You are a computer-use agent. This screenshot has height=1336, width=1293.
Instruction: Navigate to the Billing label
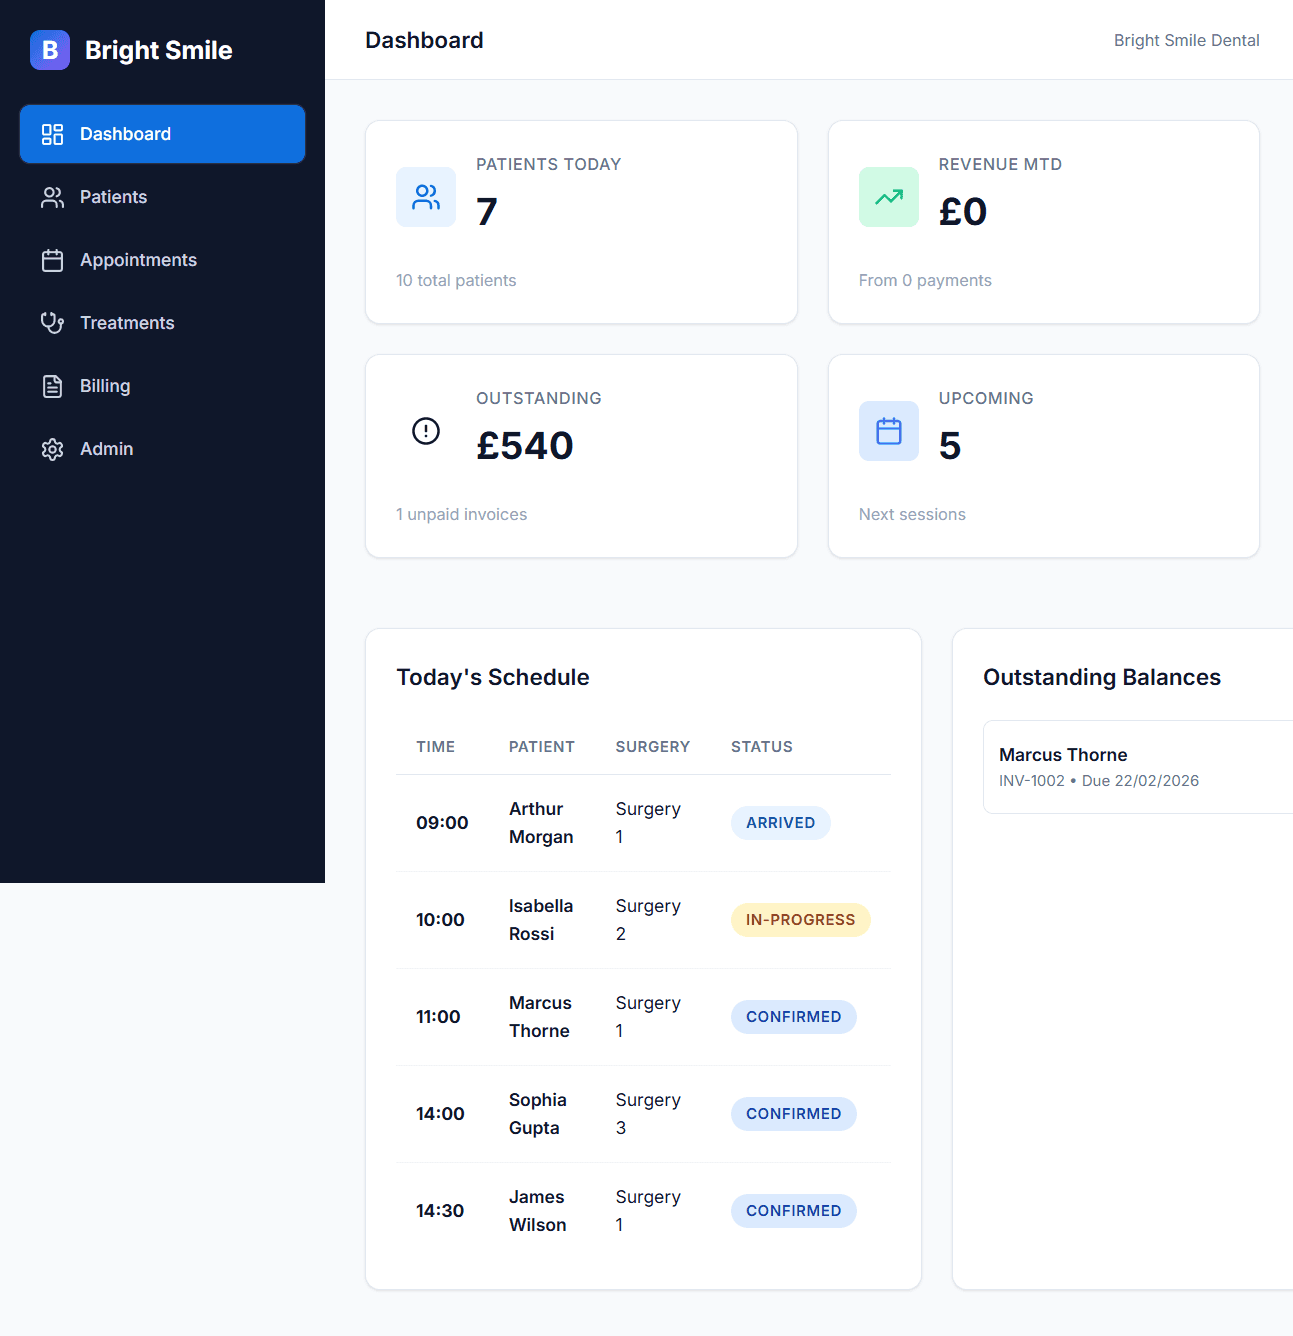click(105, 386)
